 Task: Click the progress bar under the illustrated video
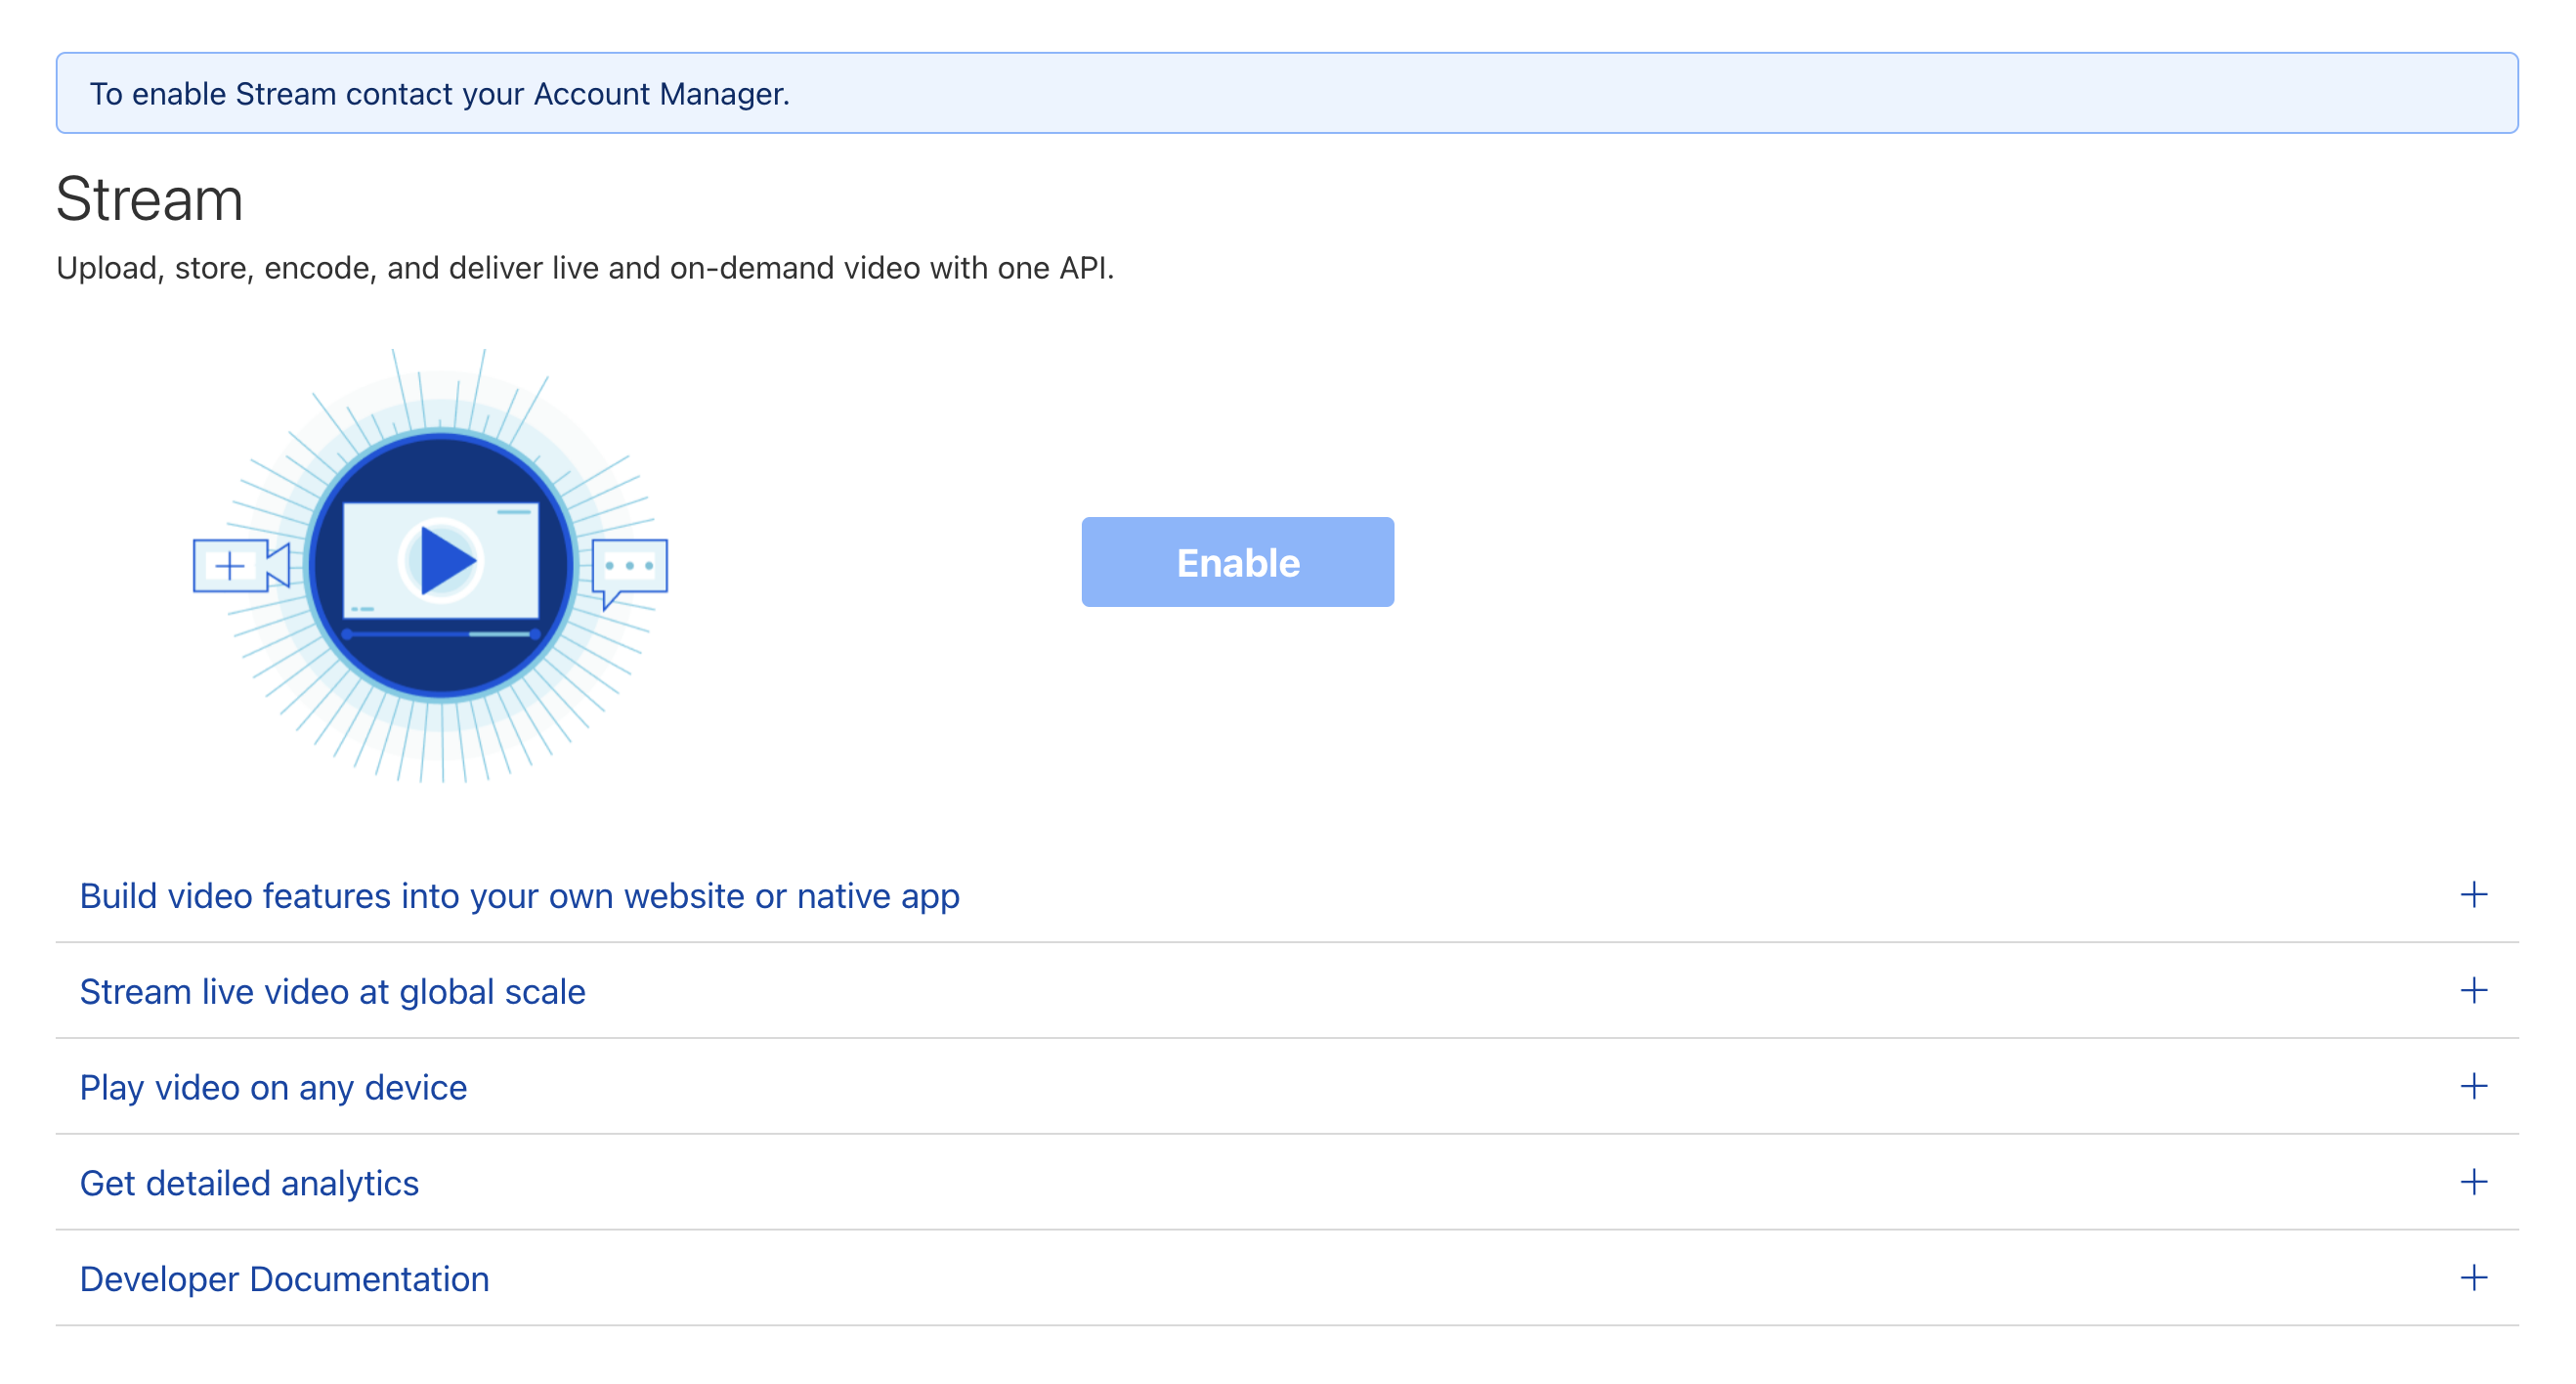(440, 634)
